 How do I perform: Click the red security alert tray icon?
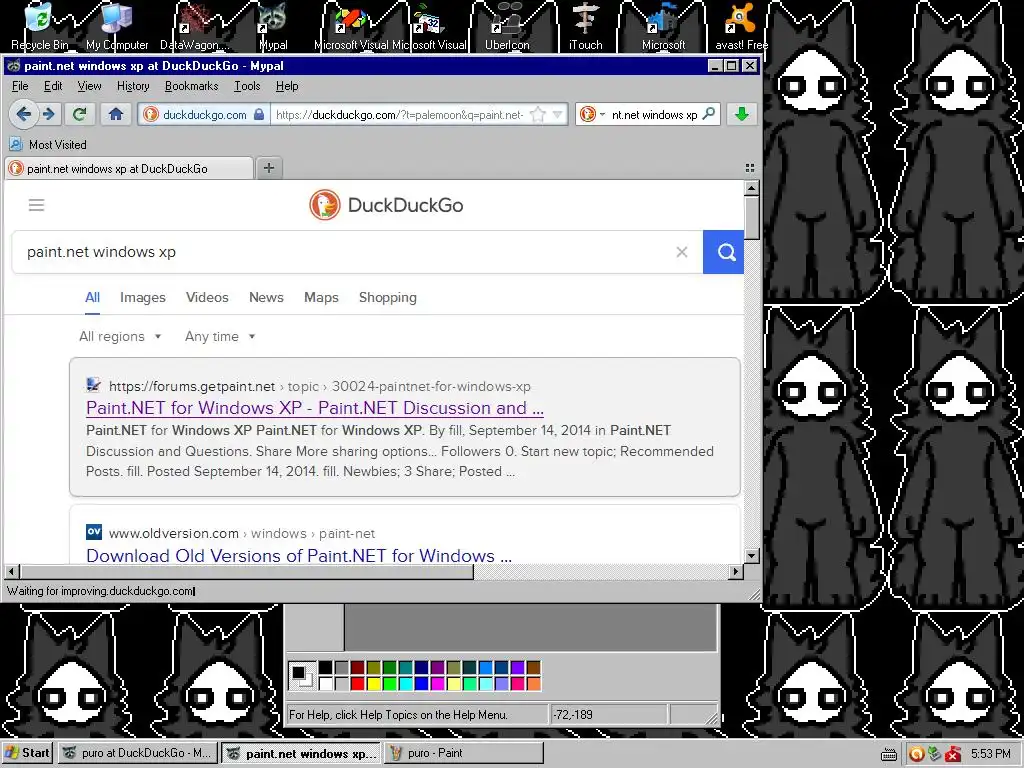coord(953,754)
